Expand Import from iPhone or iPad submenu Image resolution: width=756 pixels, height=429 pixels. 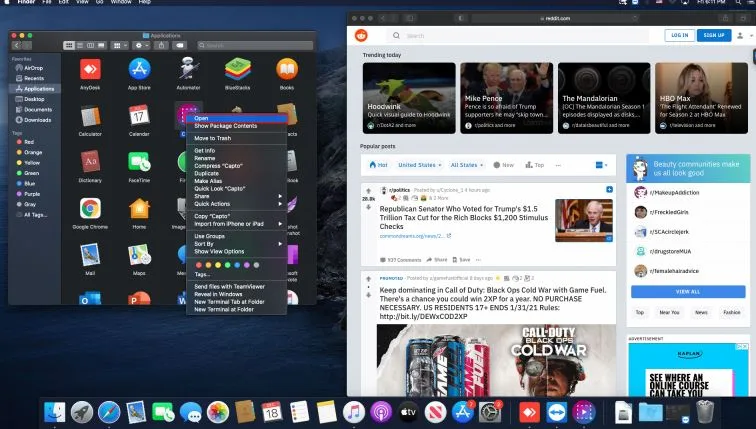(x=237, y=224)
